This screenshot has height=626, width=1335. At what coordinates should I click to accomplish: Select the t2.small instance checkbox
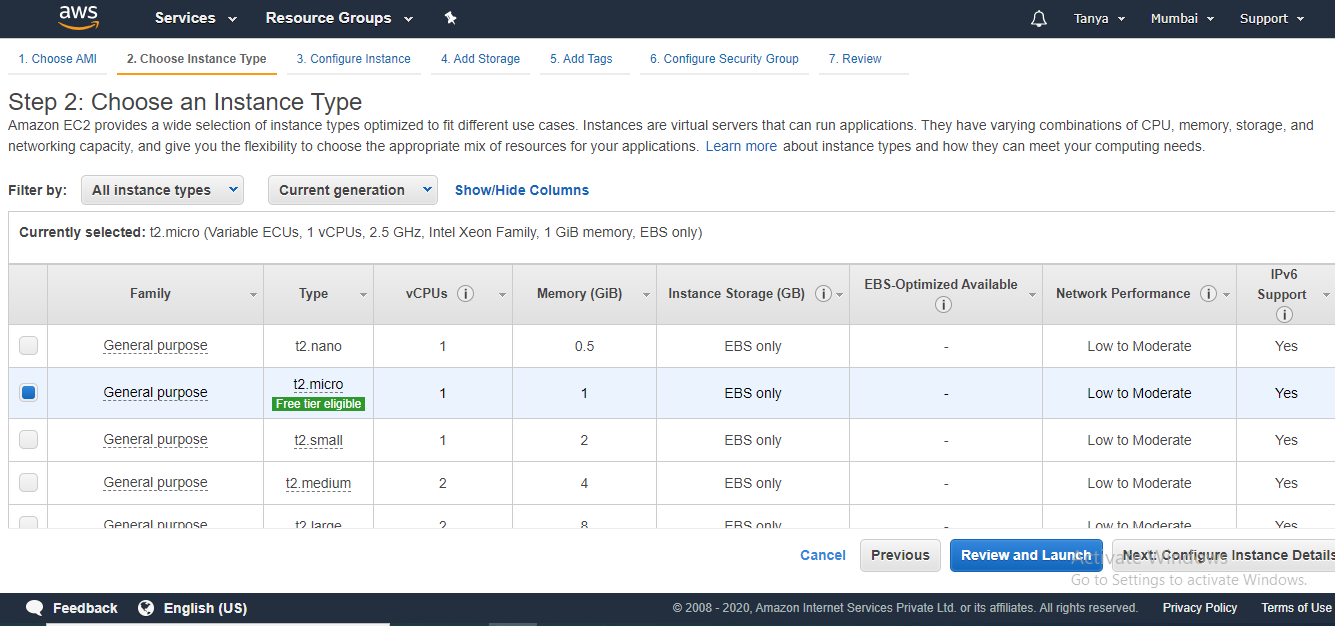point(29,440)
